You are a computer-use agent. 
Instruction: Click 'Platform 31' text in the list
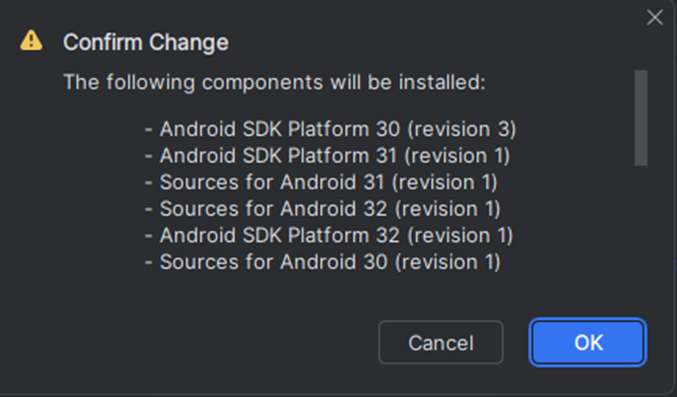click(342, 156)
